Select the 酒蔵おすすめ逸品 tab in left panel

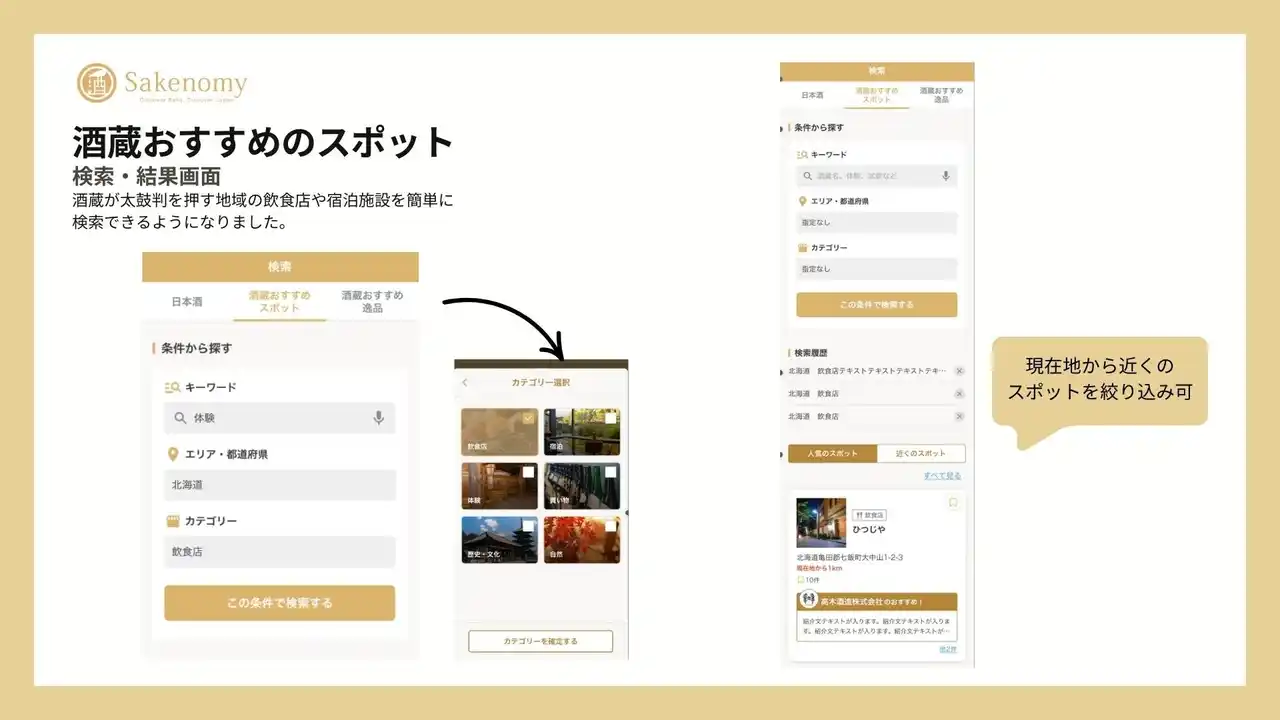[372, 301]
